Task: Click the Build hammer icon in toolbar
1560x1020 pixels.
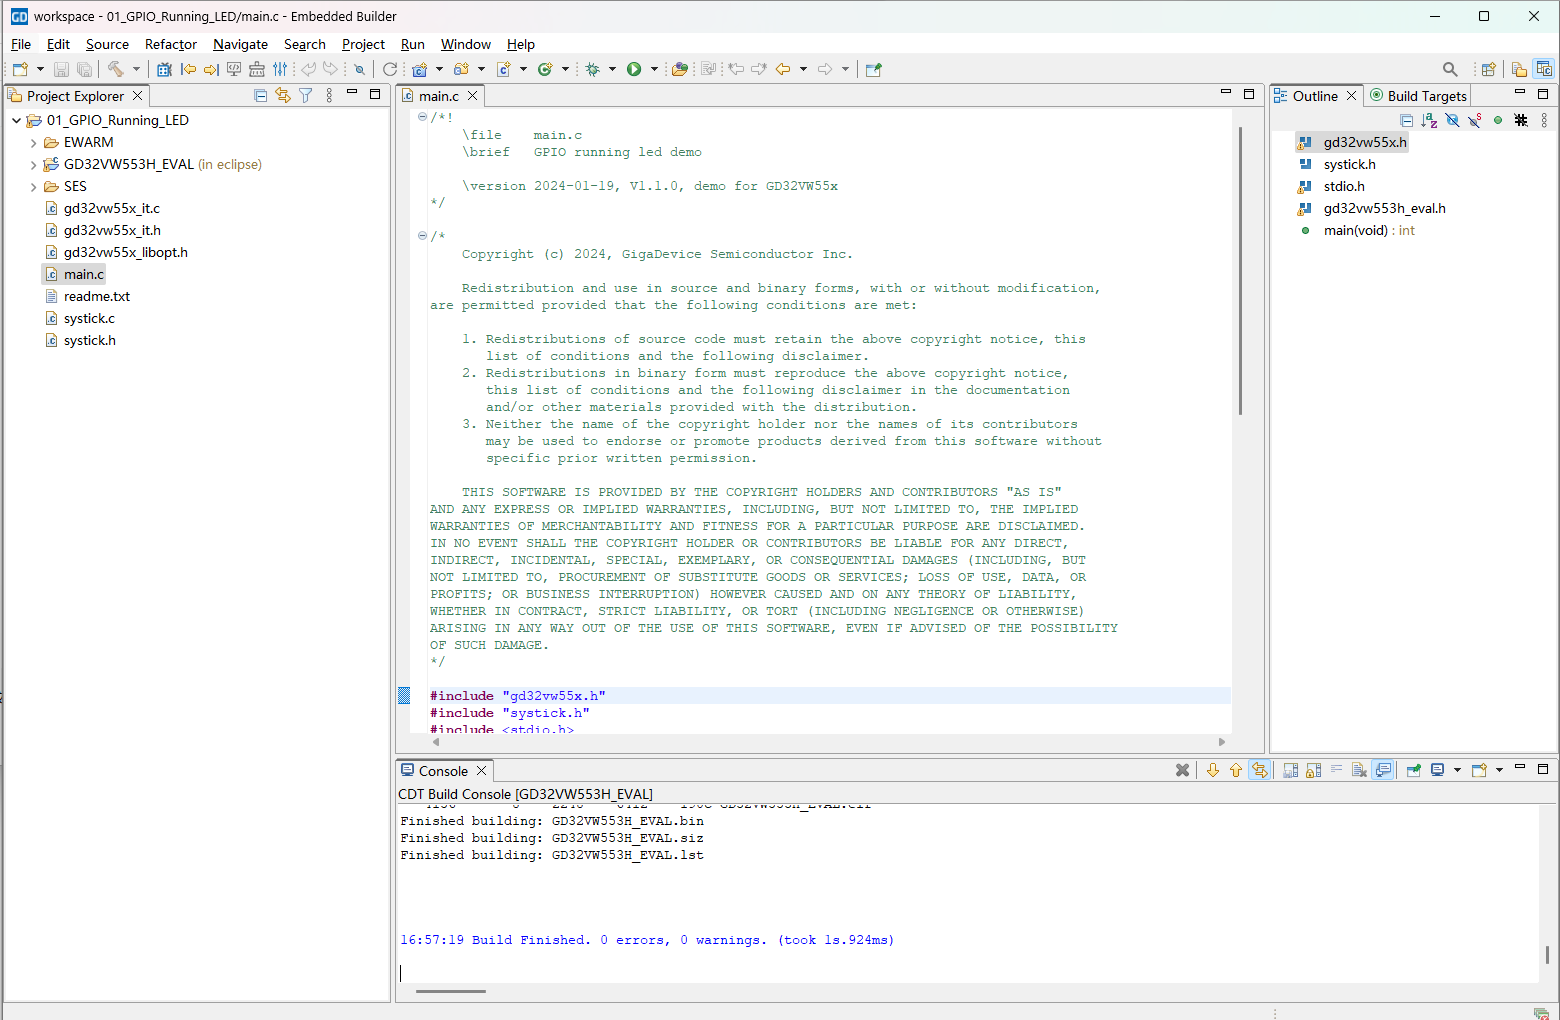Action: (x=116, y=69)
